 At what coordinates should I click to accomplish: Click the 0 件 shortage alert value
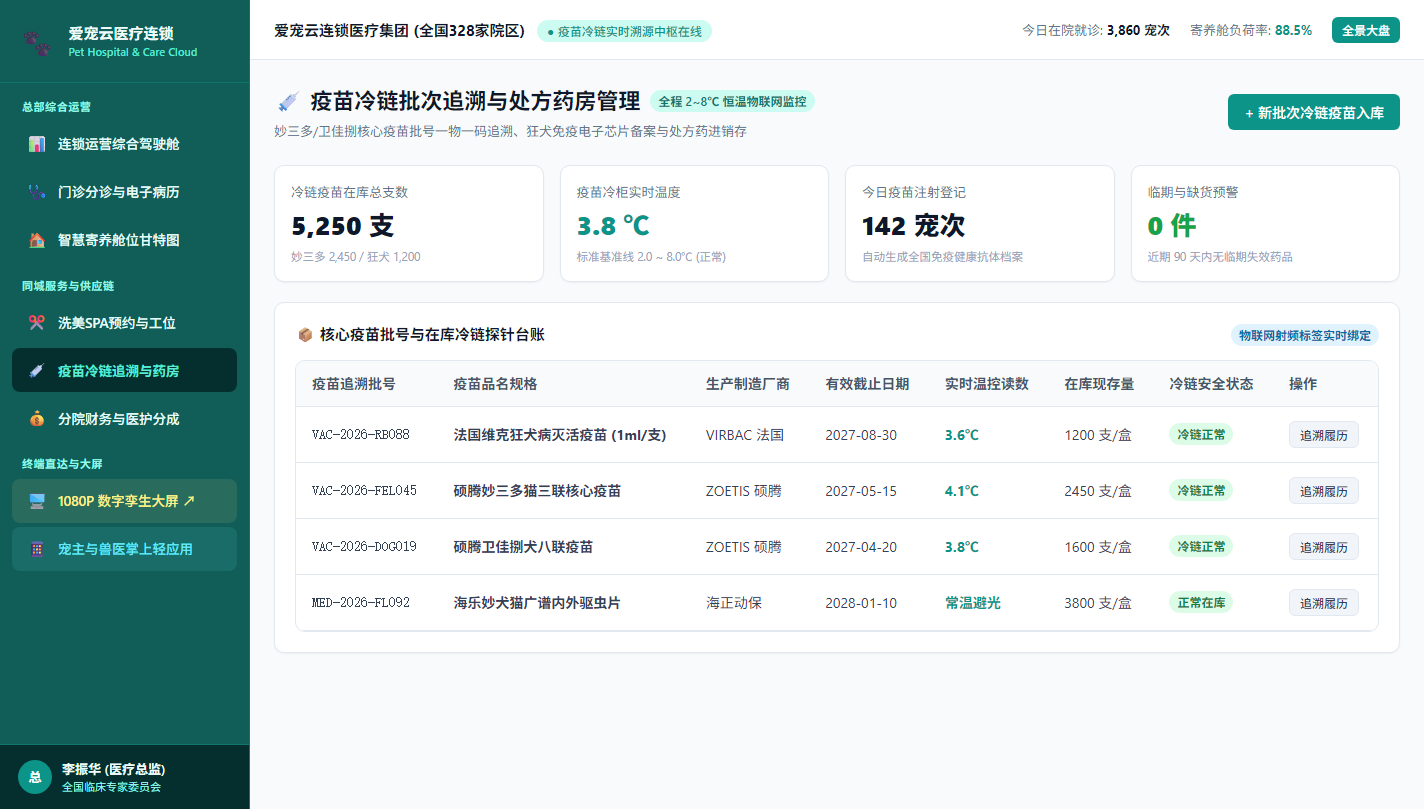coord(1171,226)
